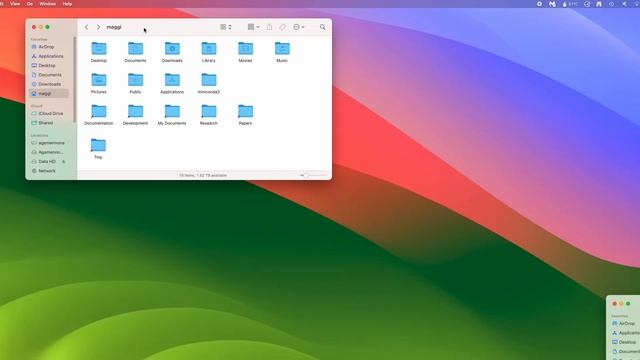Select the miniconda3 folder
Viewport: 640px width, 360px height.
pyautogui.click(x=209, y=83)
